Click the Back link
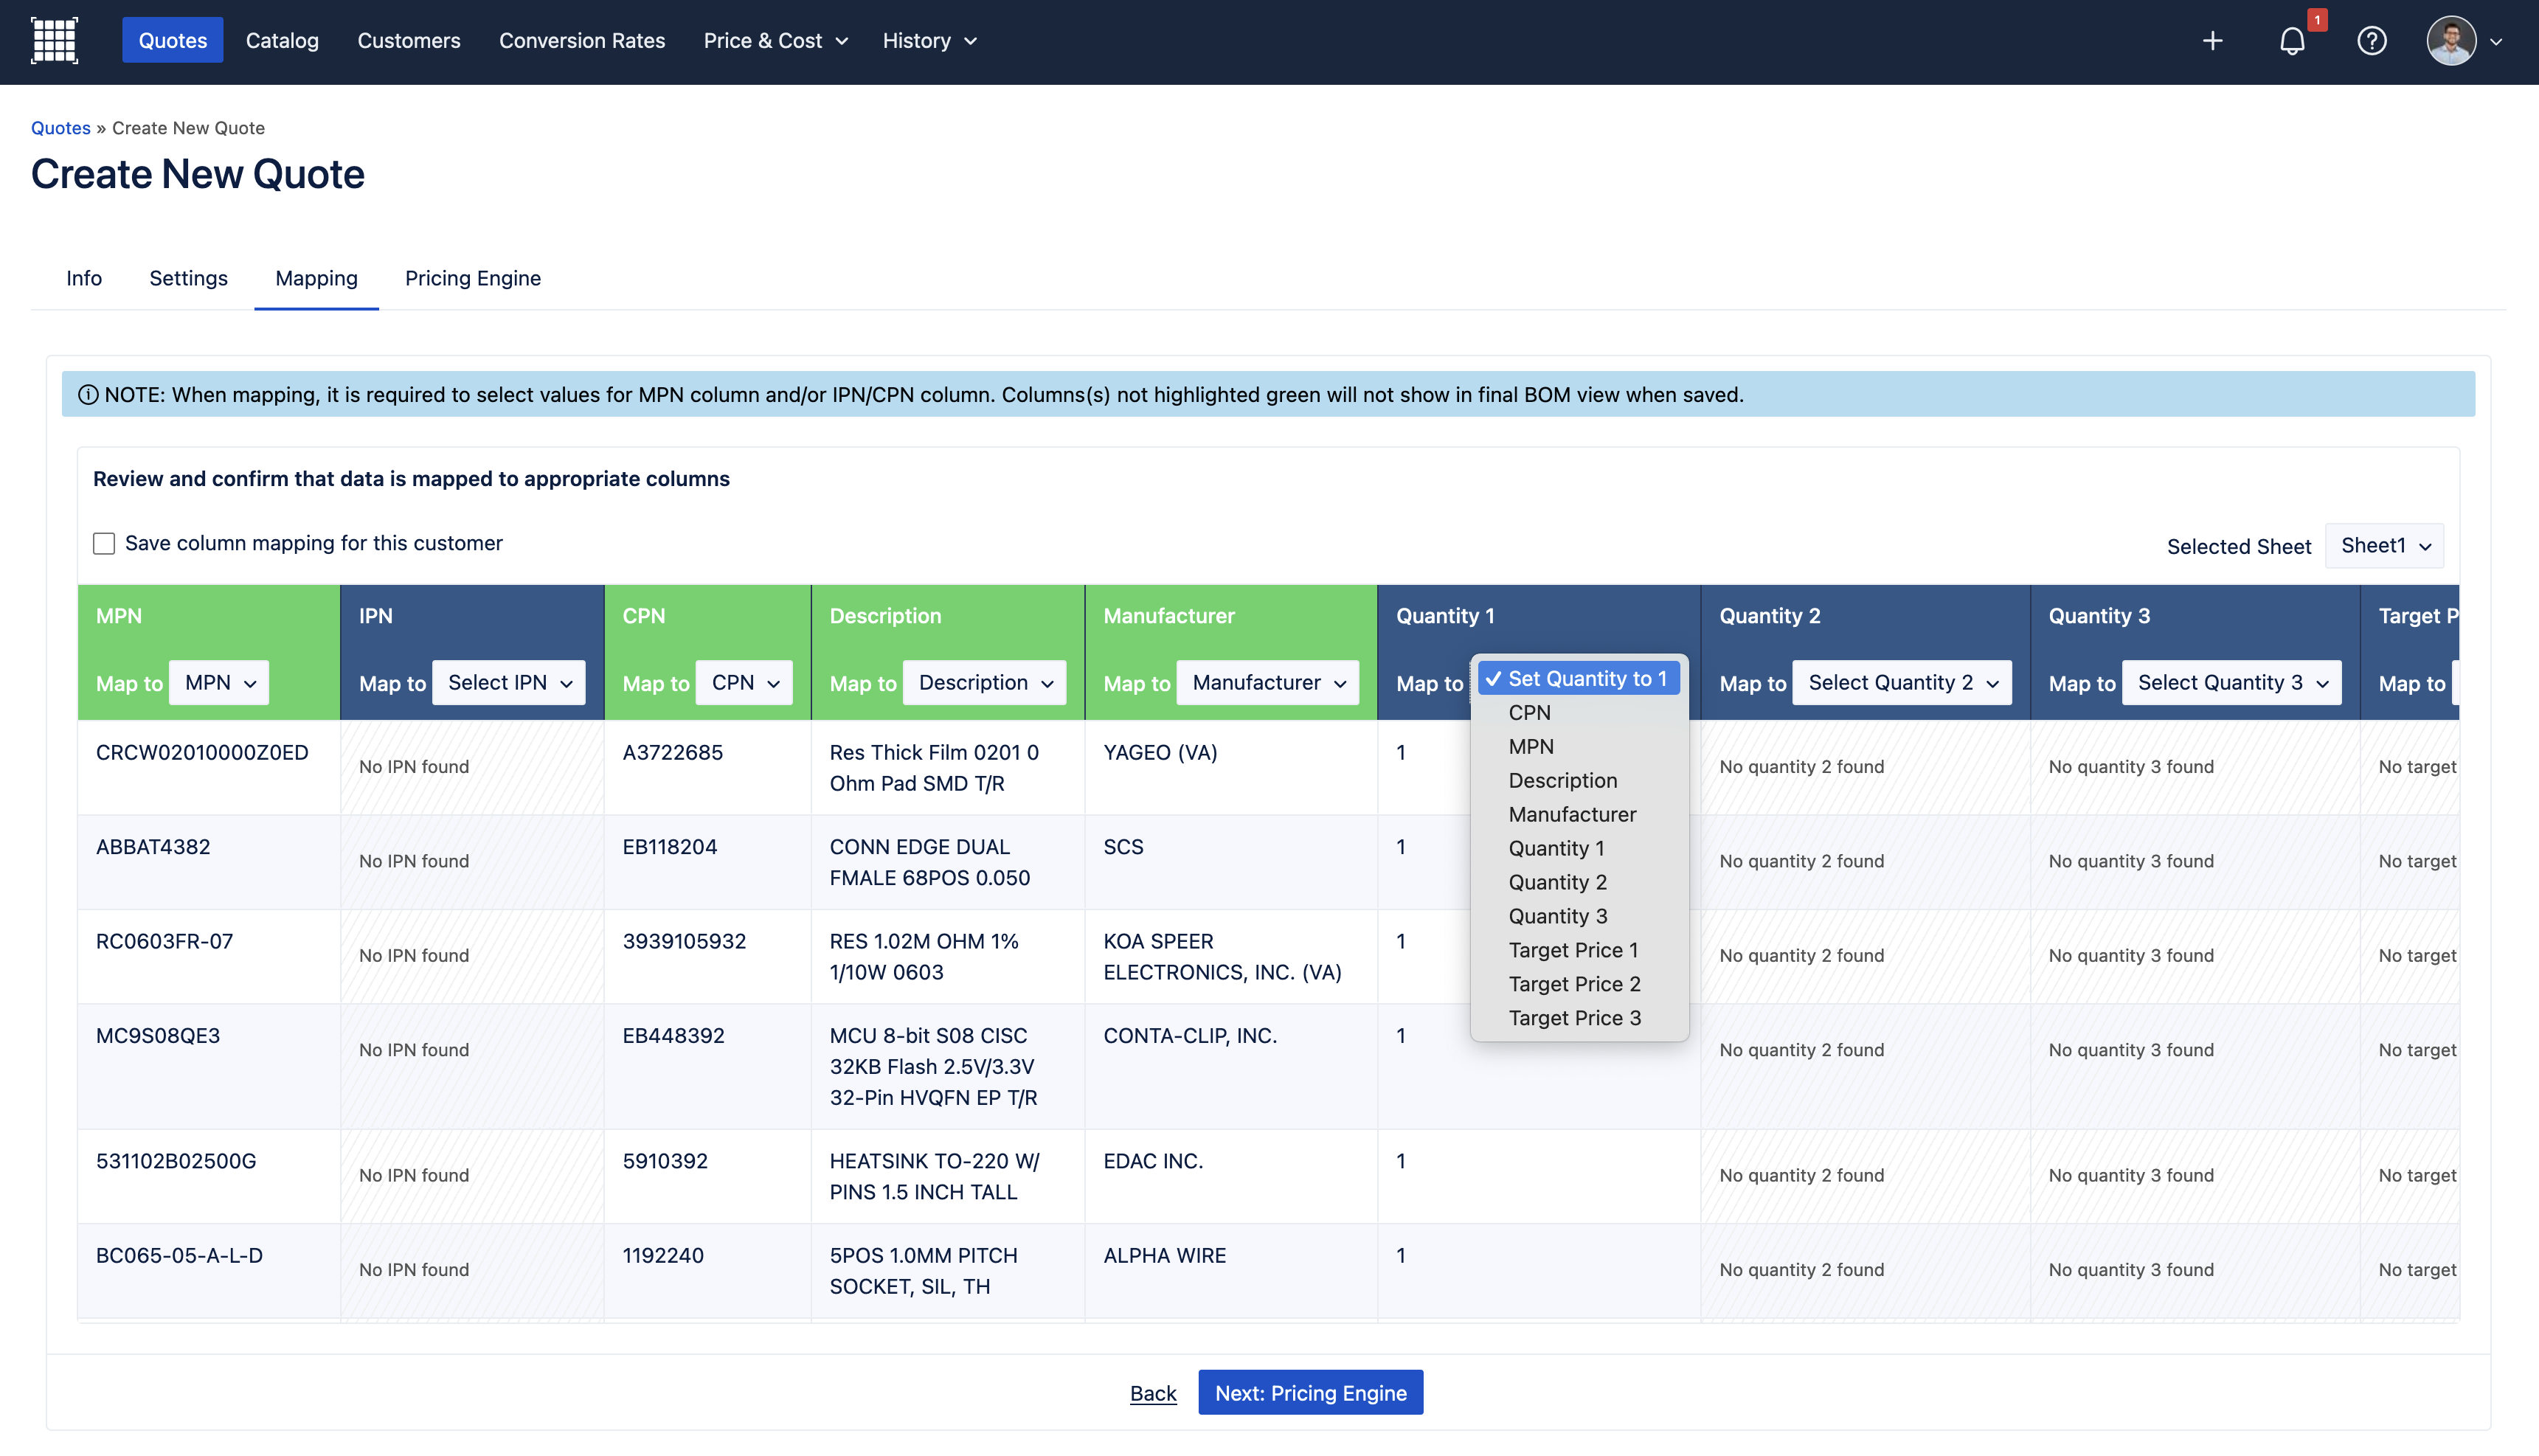This screenshot has height=1456, width=2539. point(1153,1393)
